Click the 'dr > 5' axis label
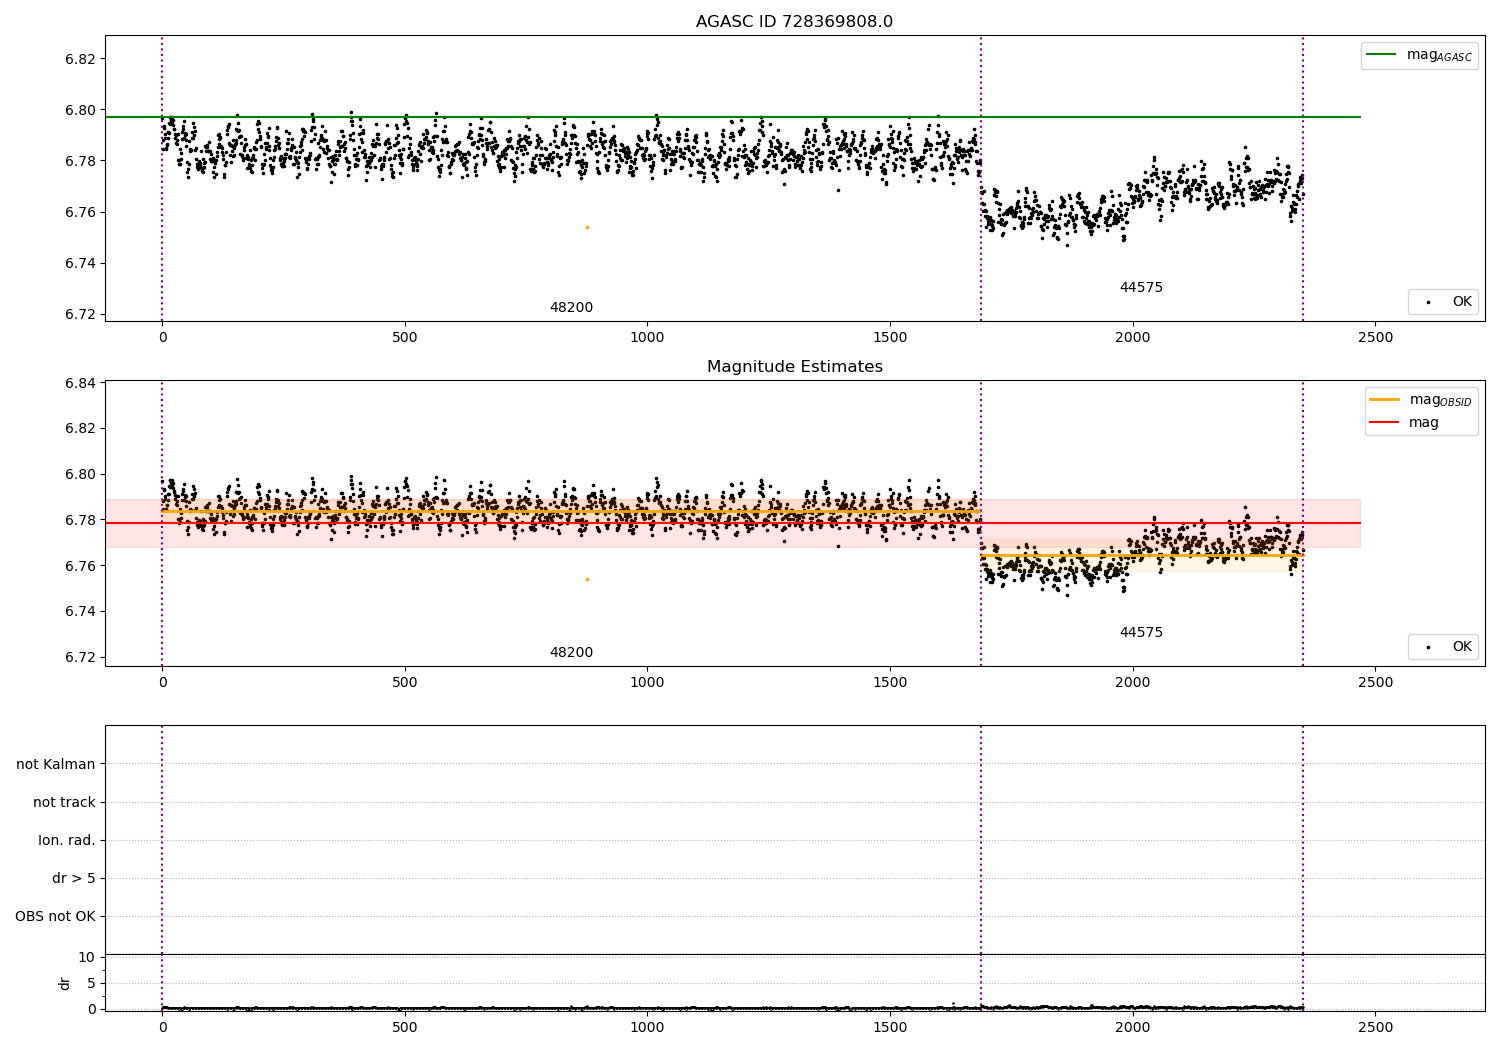1500x1050 pixels. click(x=74, y=878)
